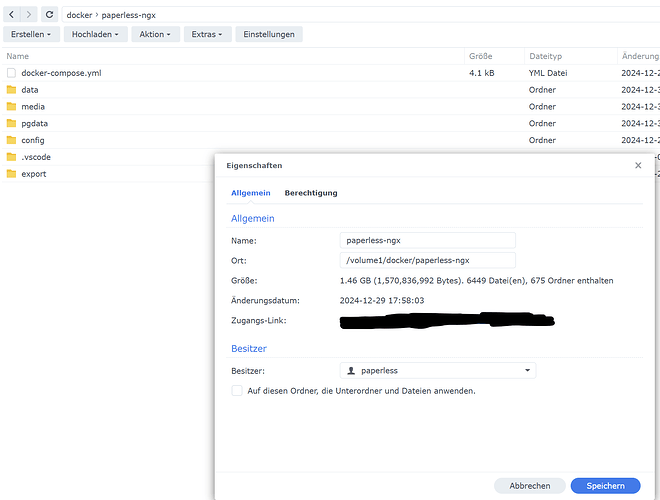The height and width of the screenshot is (500, 660).
Task: Open the Aktion dropdown menu
Action: point(155,34)
